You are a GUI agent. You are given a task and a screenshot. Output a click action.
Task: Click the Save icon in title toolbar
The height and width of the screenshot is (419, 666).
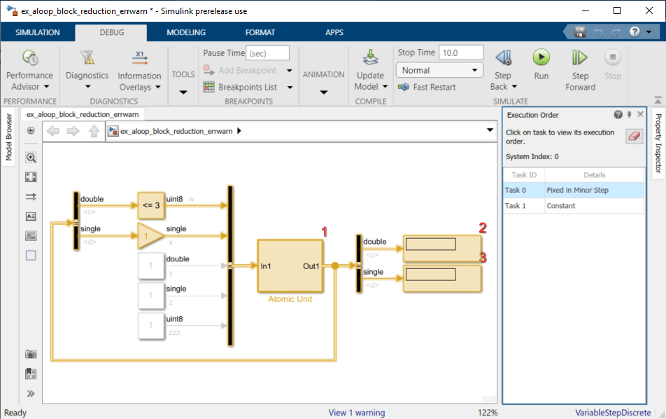(x=580, y=32)
